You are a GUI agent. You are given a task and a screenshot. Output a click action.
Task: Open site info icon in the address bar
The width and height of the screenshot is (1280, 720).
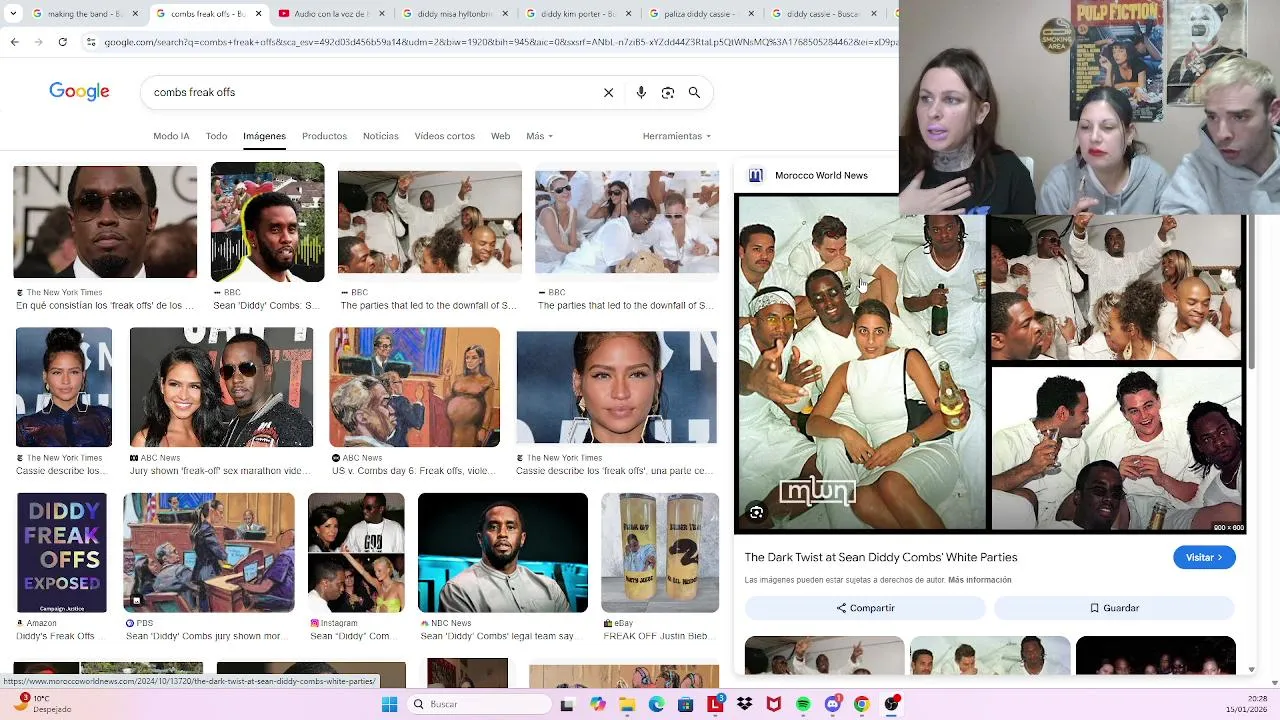91,42
